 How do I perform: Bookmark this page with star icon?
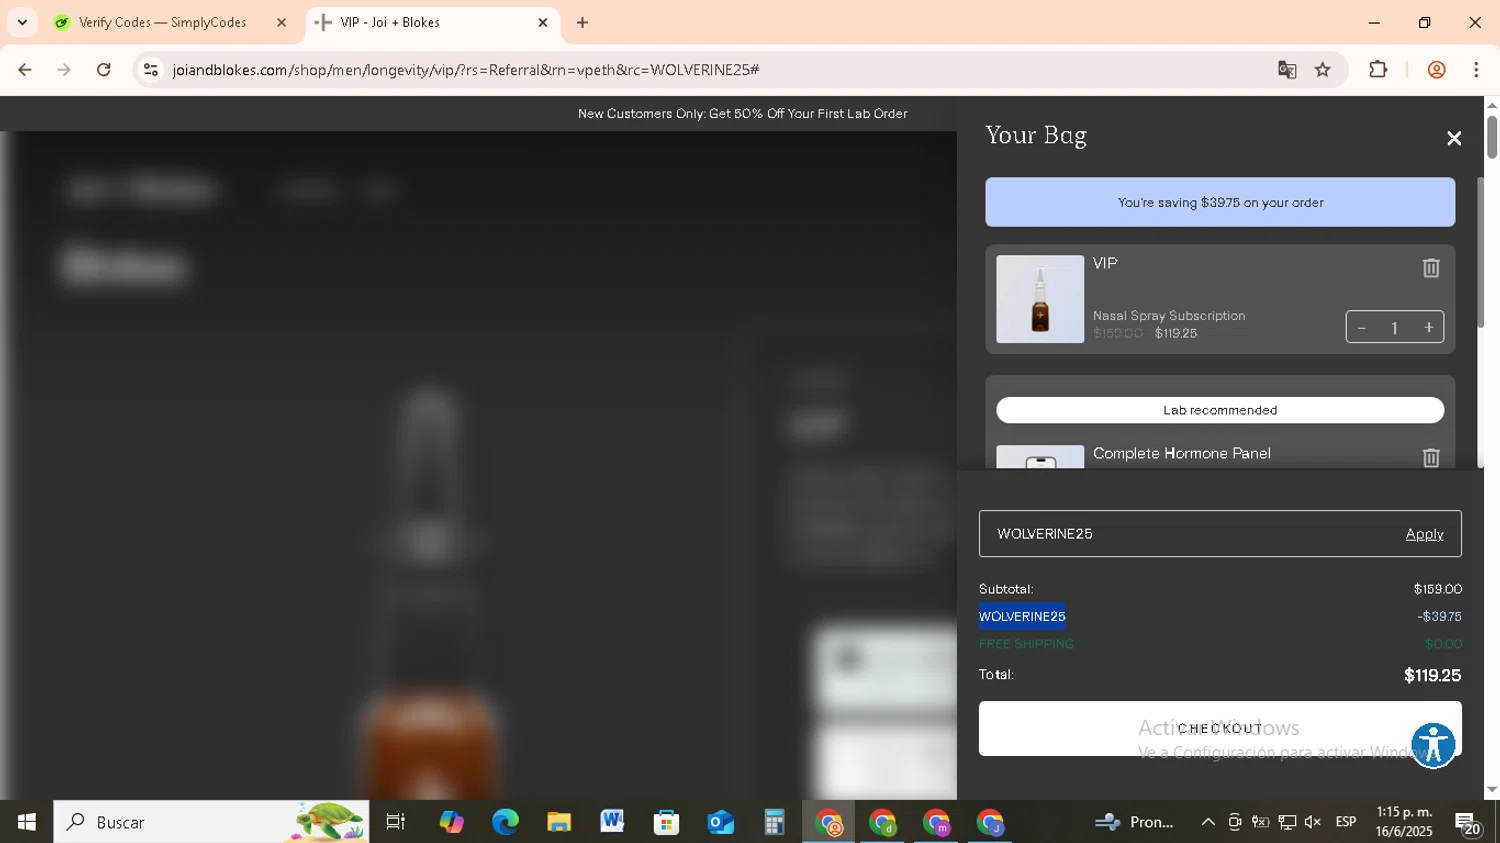pos(1323,70)
